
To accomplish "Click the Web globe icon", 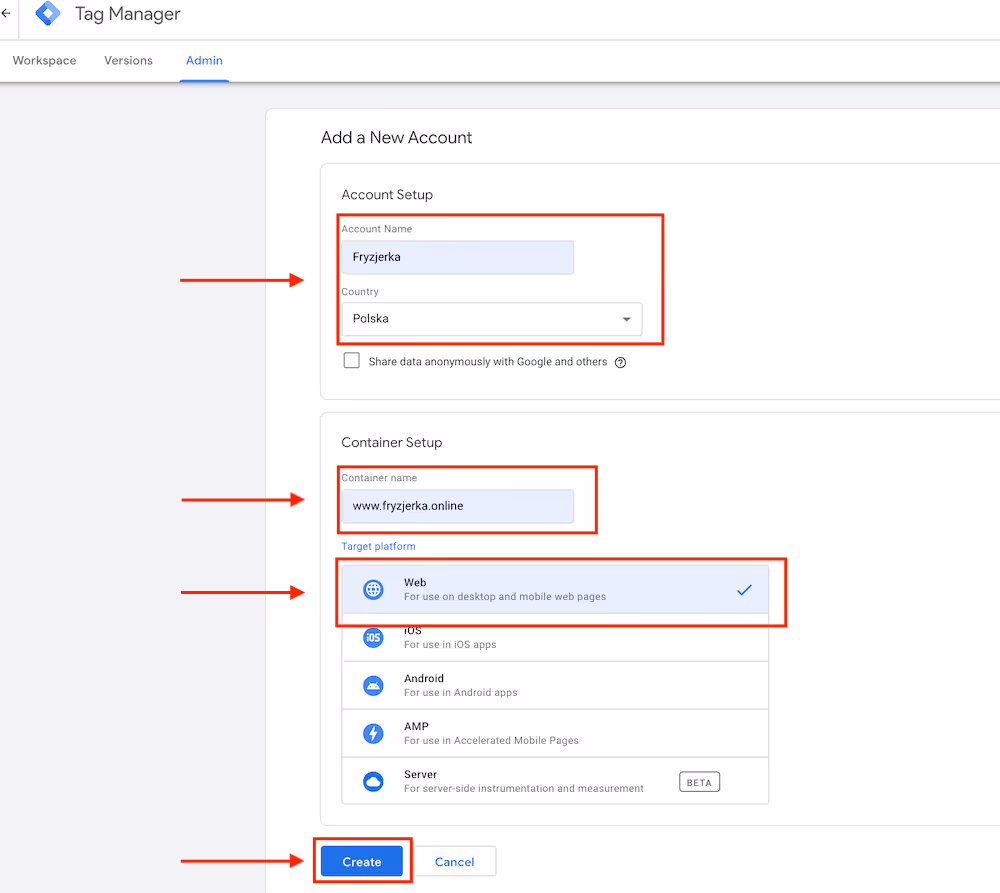I will pos(373,590).
